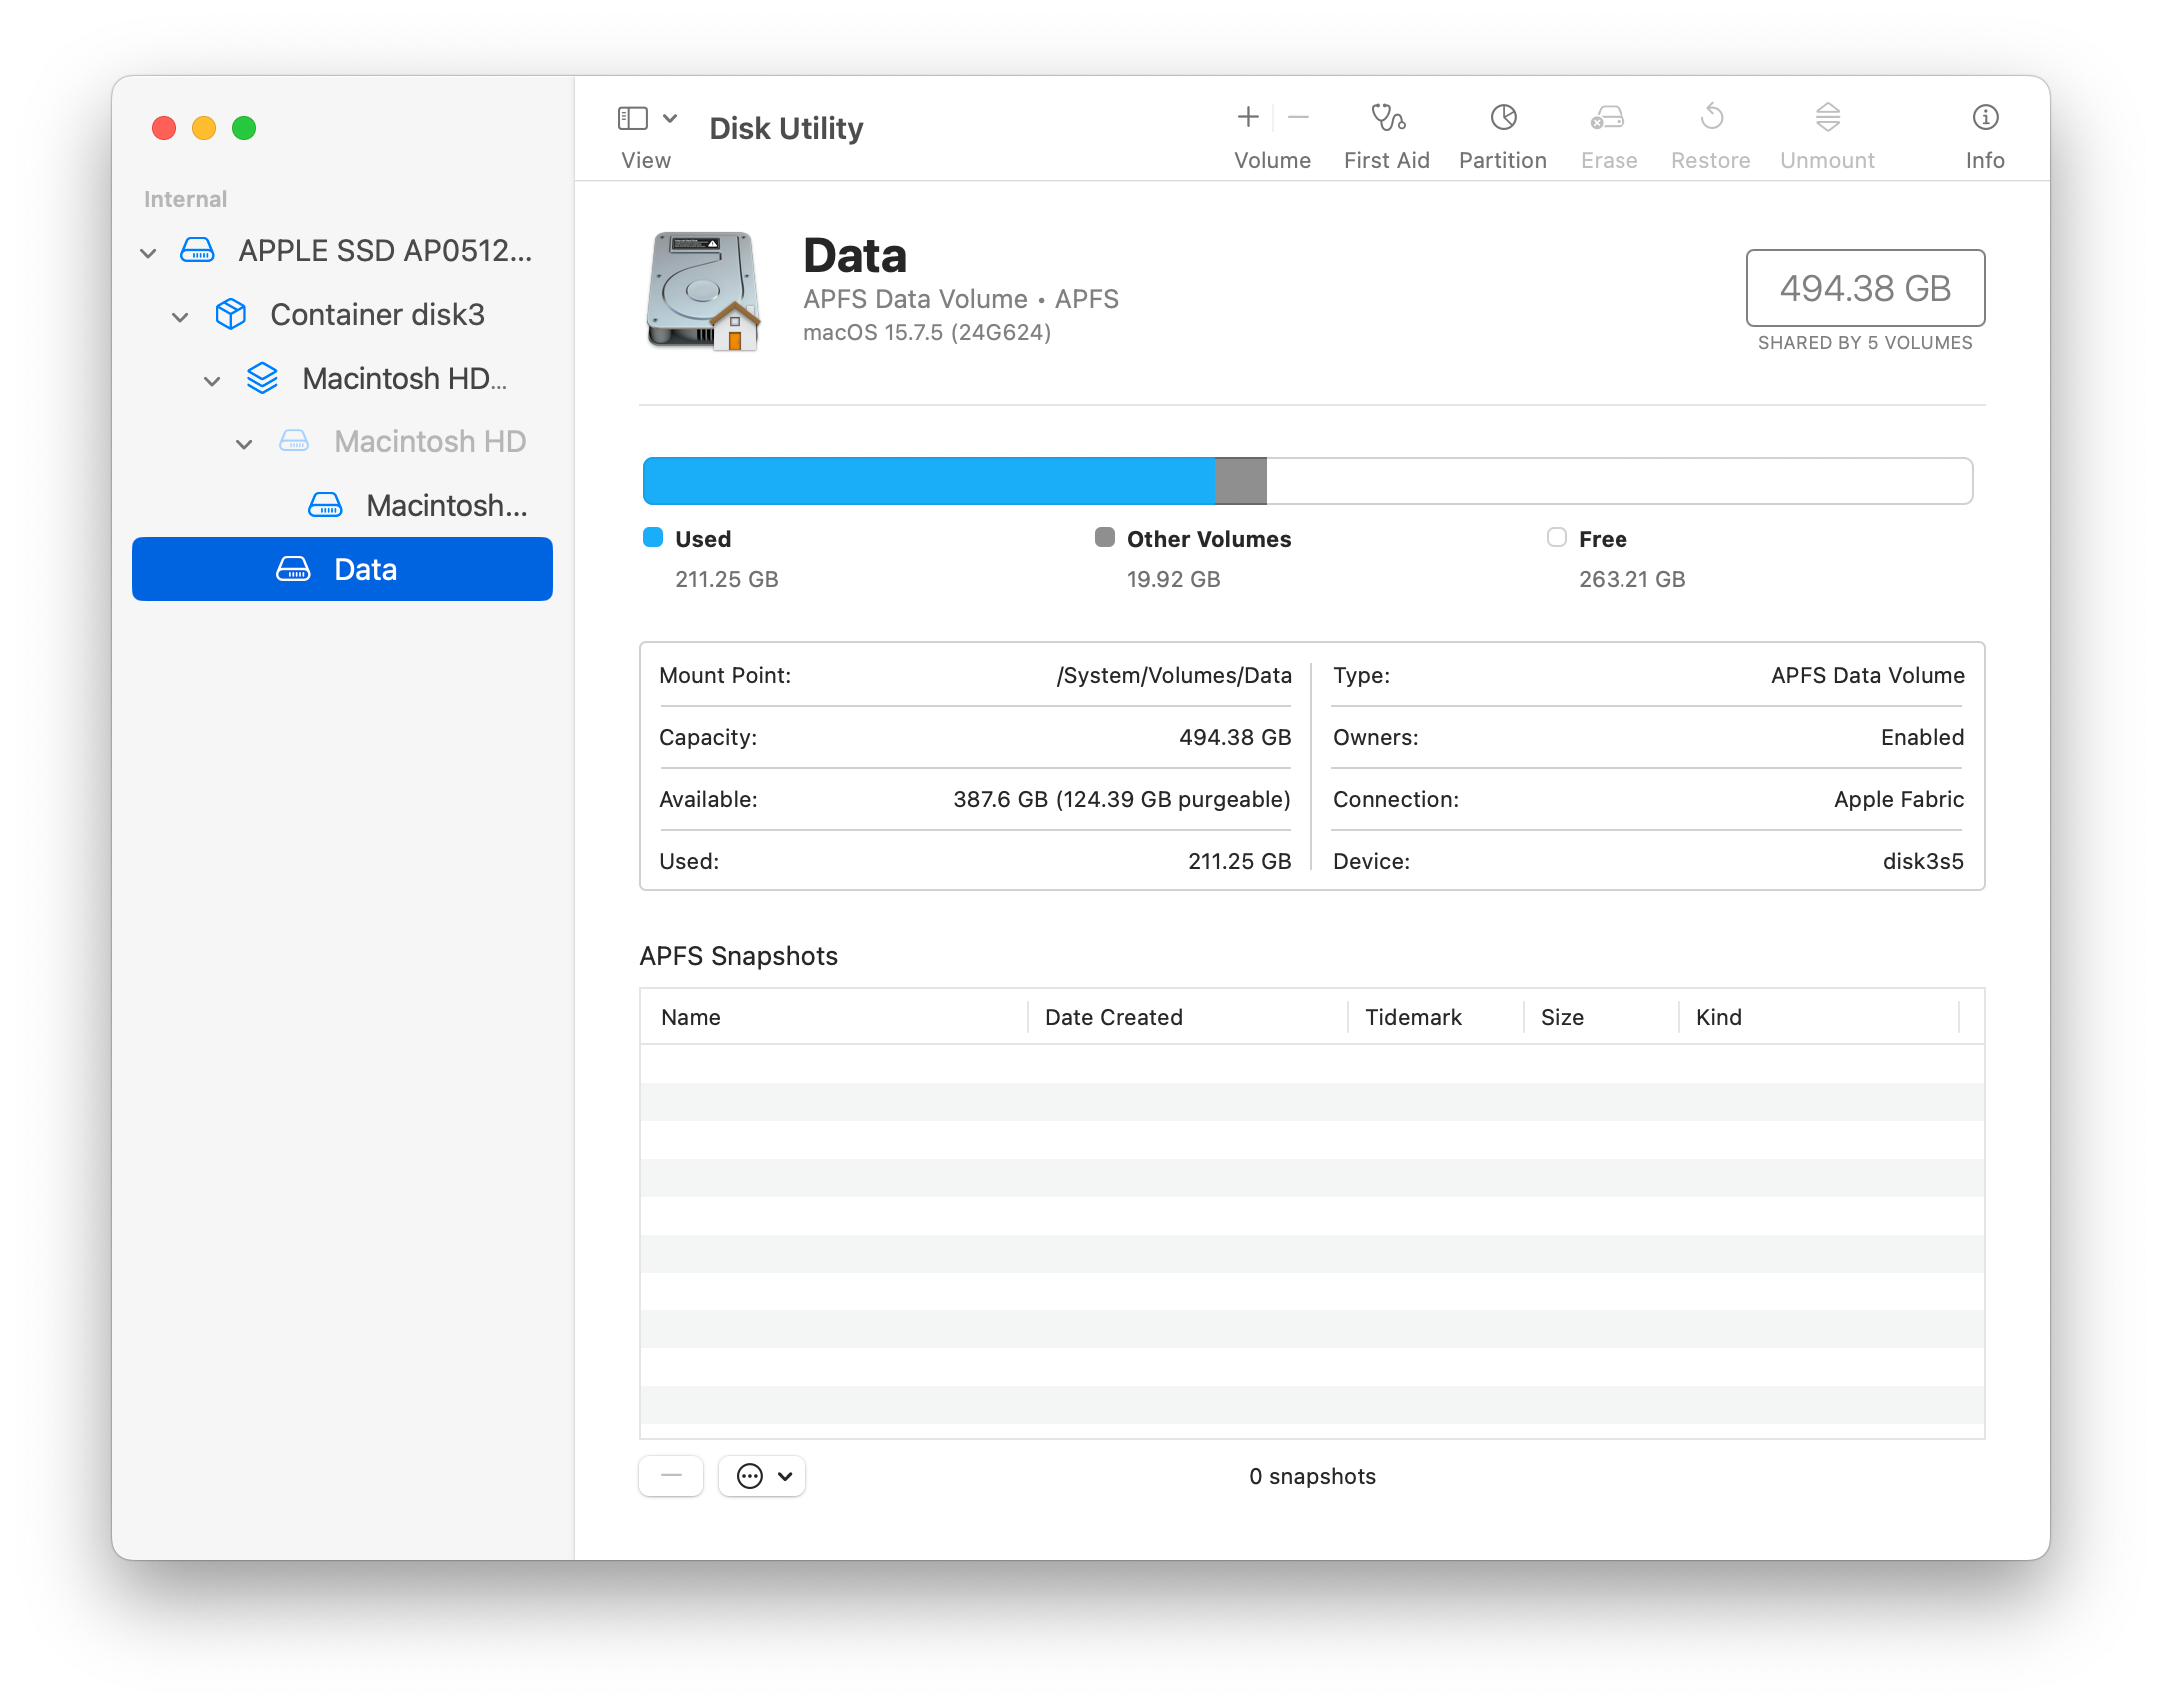Click the delete snapshot minus button
Image resolution: width=2162 pixels, height=1708 pixels.
tap(671, 1476)
